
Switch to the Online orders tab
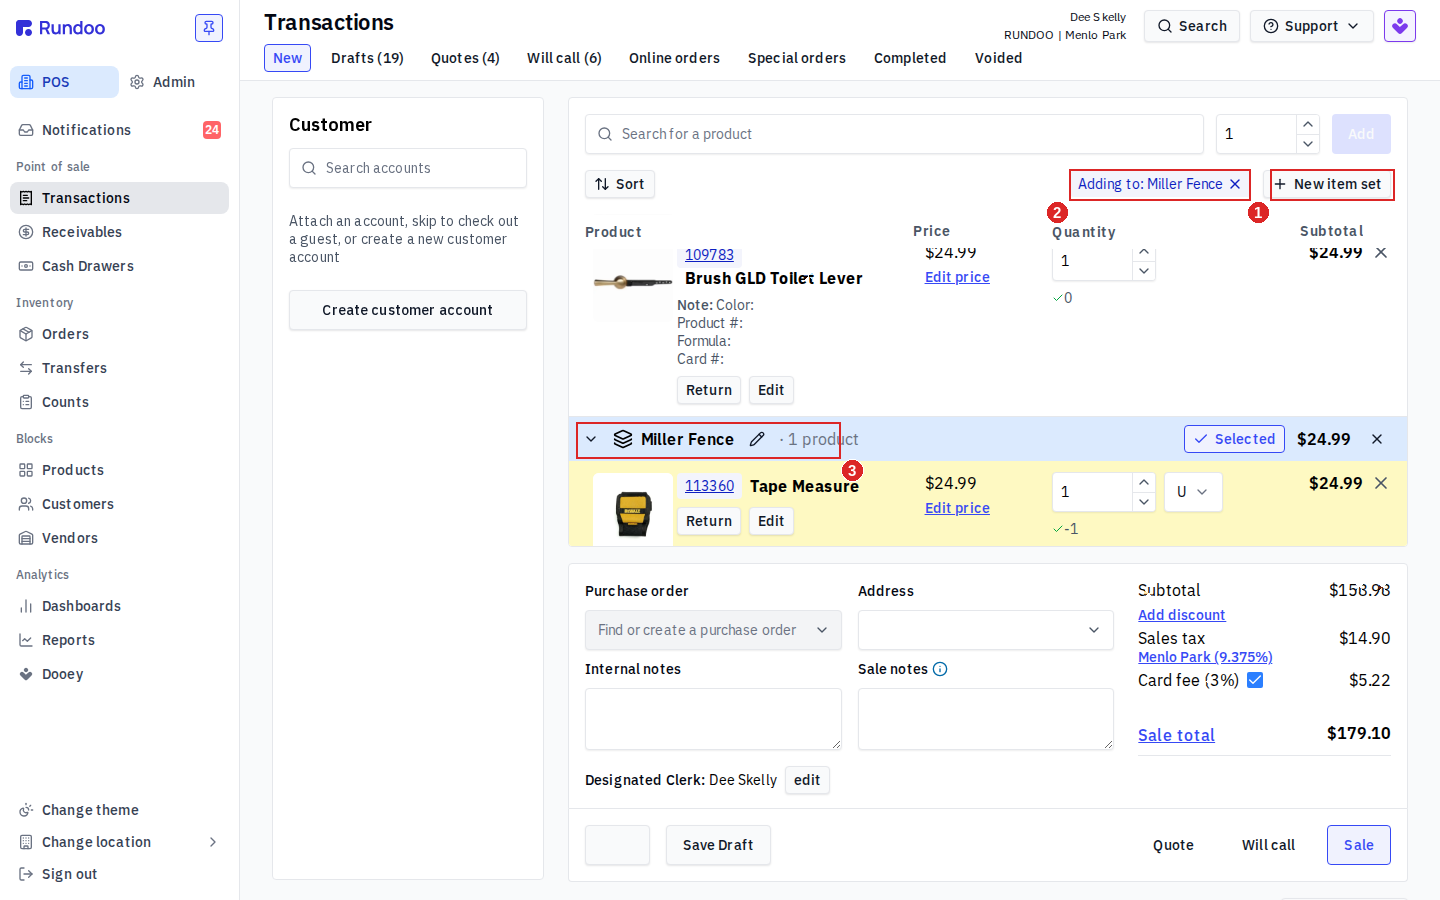(x=674, y=58)
